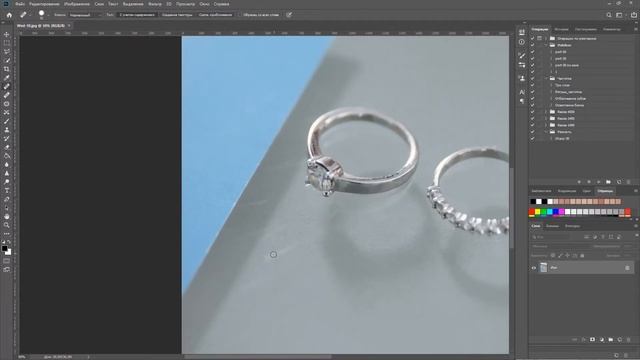Delete action with Actions panel trash icon
The height and width of the screenshot is (360, 640).
(629, 182)
